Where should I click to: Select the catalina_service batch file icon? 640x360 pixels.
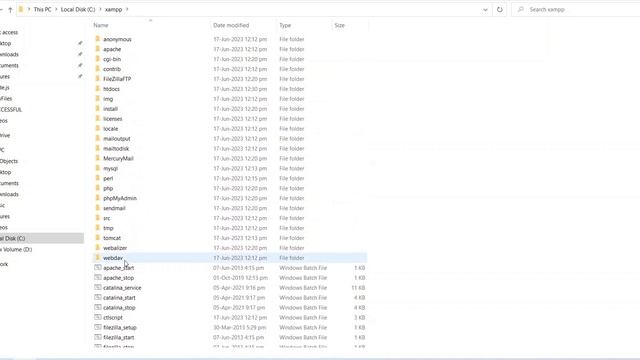(98, 287)
